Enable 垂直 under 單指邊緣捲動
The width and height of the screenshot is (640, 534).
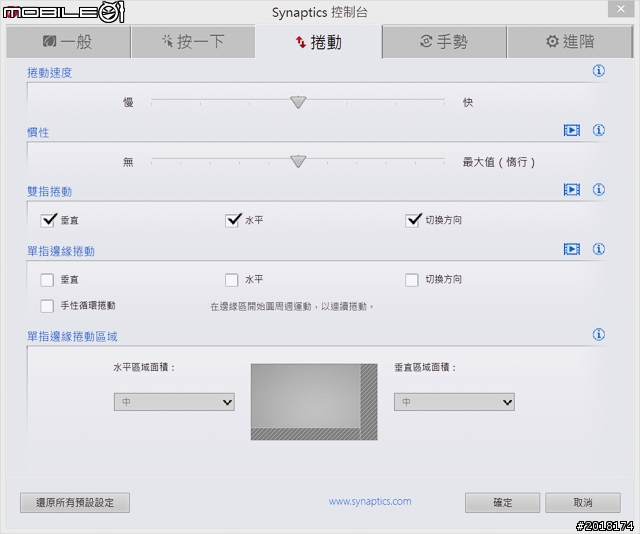(x=47, y=280)
